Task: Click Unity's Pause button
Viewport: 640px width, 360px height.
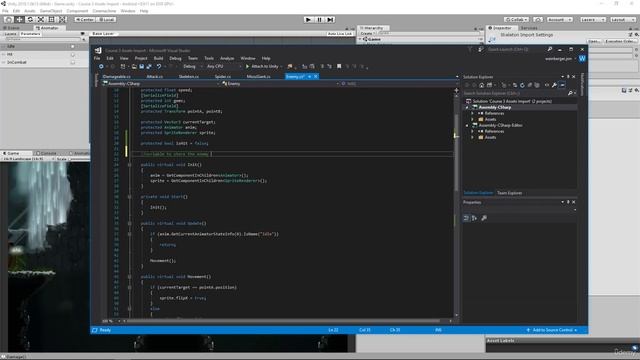Action: (320, 20)
